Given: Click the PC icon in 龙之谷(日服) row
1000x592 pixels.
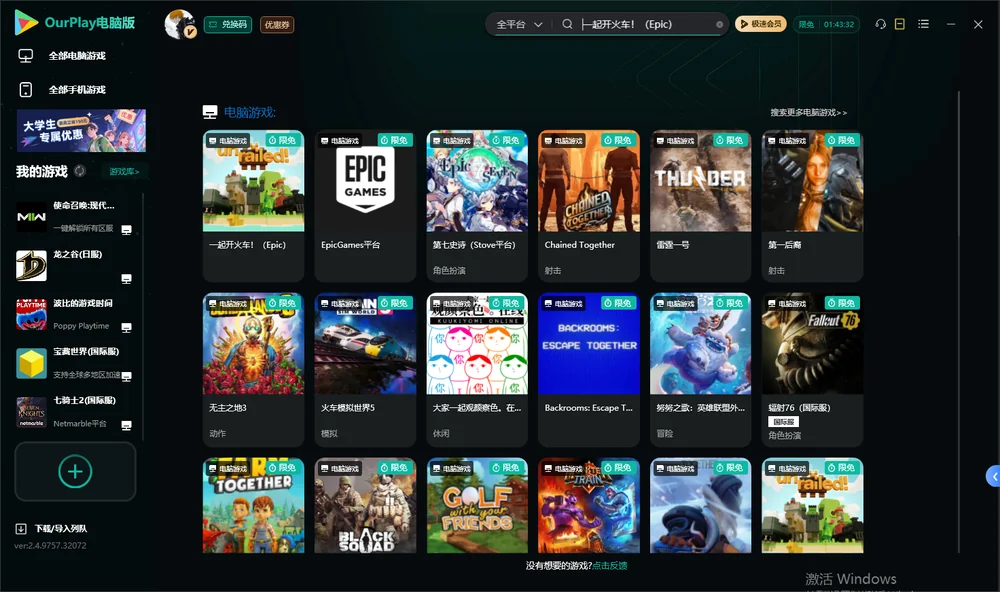Looking at the screenshot, I should [126, 279].
